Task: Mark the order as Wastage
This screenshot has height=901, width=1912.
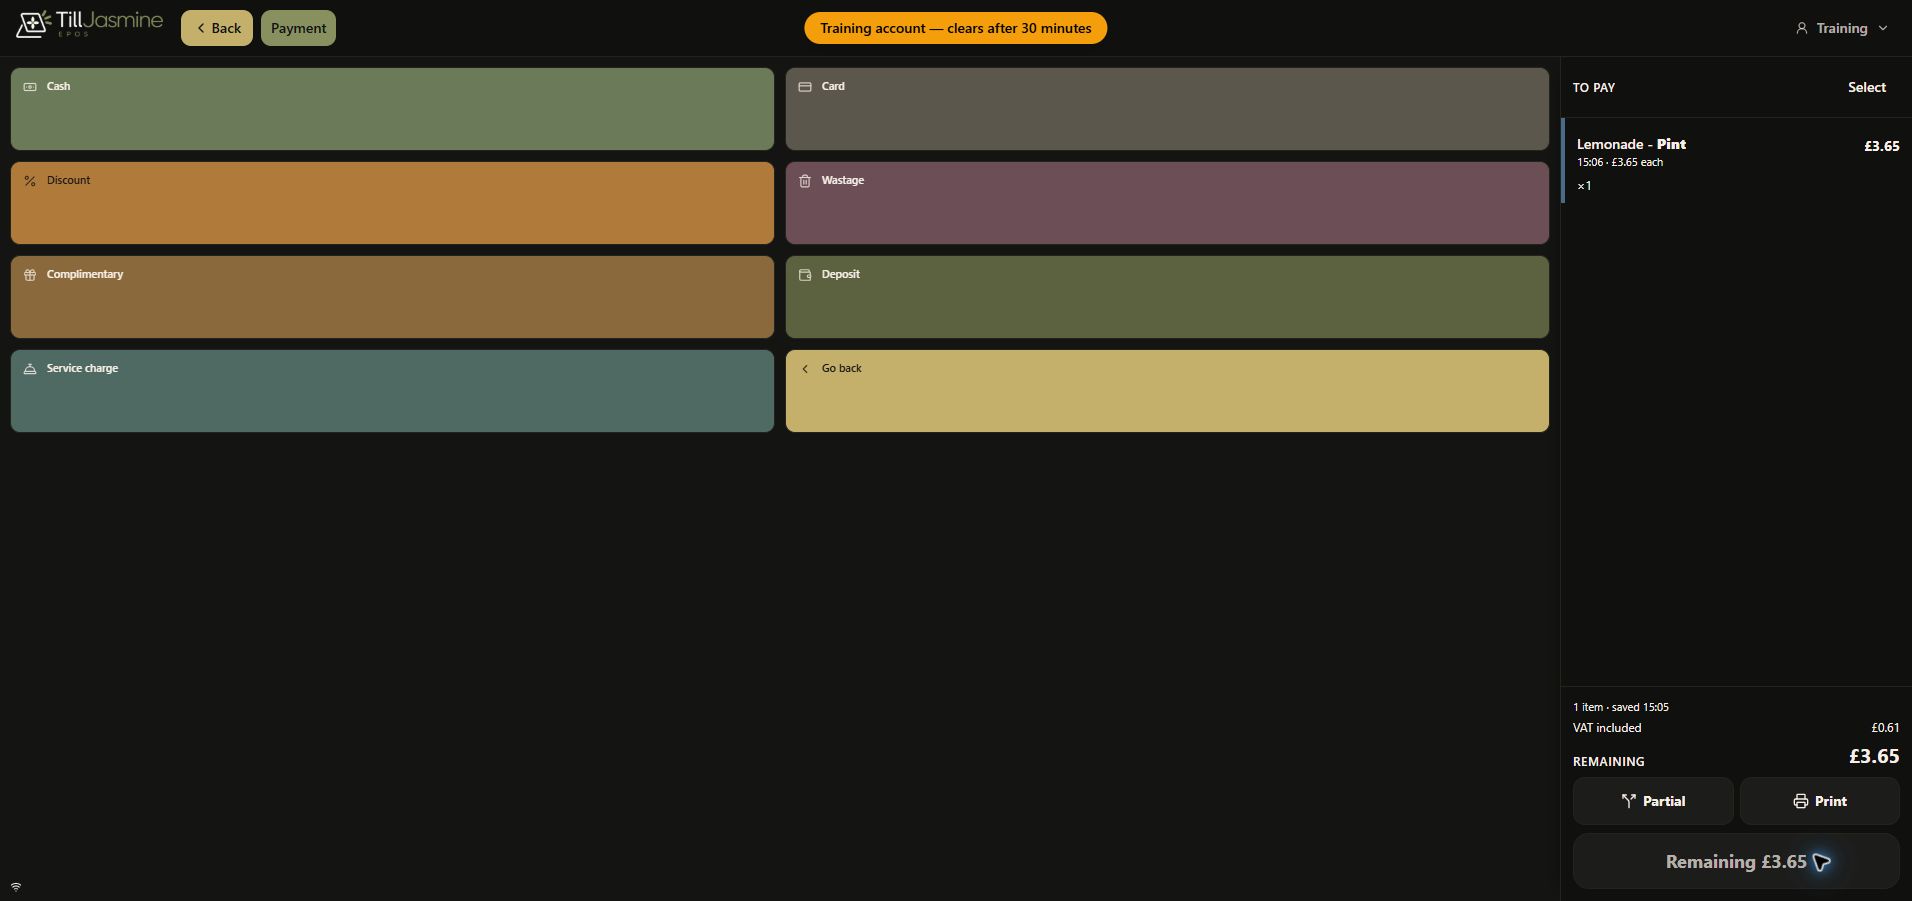Action: (x=1167, y=203)
